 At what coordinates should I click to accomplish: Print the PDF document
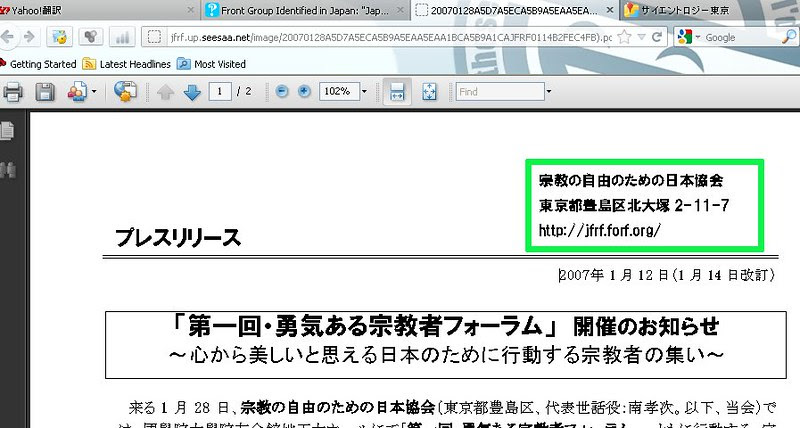(13, 92)
